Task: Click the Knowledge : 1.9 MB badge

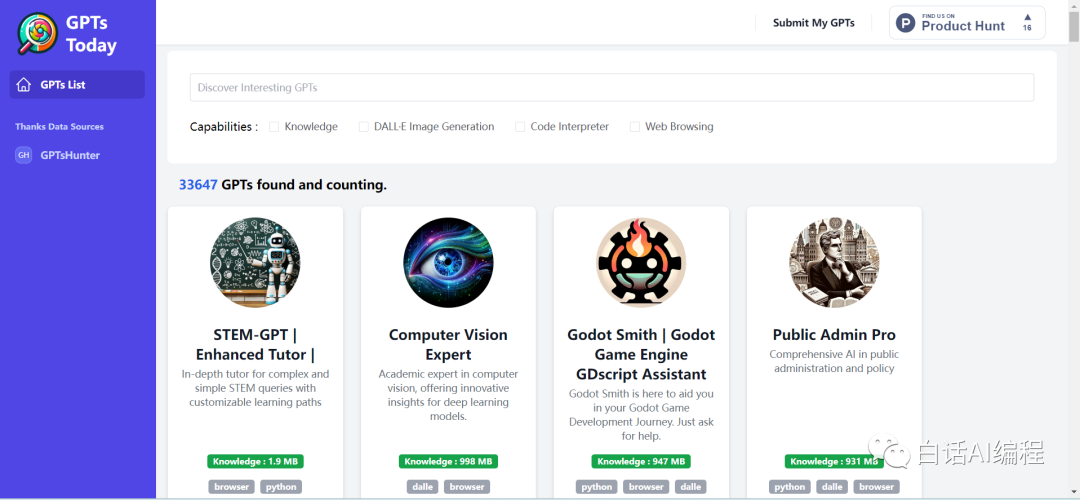Action: pyautogui.click(x=255, y=461)
